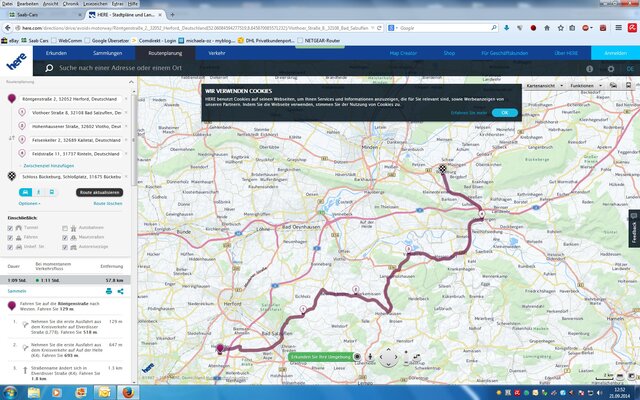Click the map zoom-out minus control
The height and width of the screenshot is (400, 640).
(406, 363)
